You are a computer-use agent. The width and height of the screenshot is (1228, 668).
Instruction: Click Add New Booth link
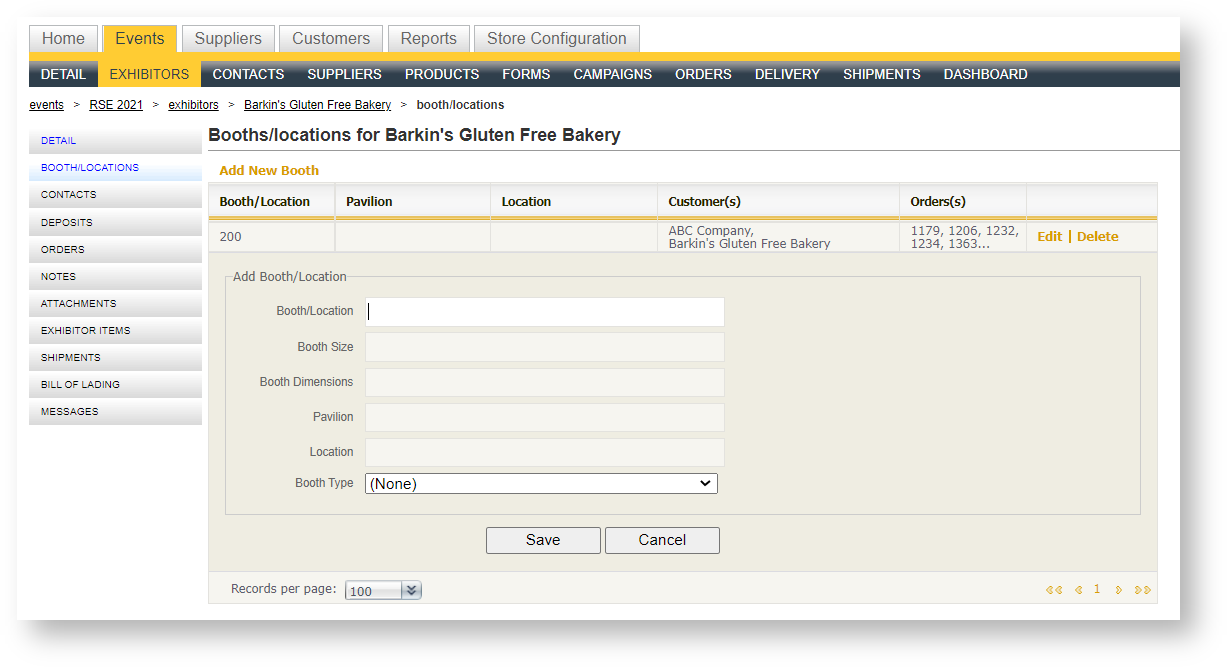tap(269, 171)
